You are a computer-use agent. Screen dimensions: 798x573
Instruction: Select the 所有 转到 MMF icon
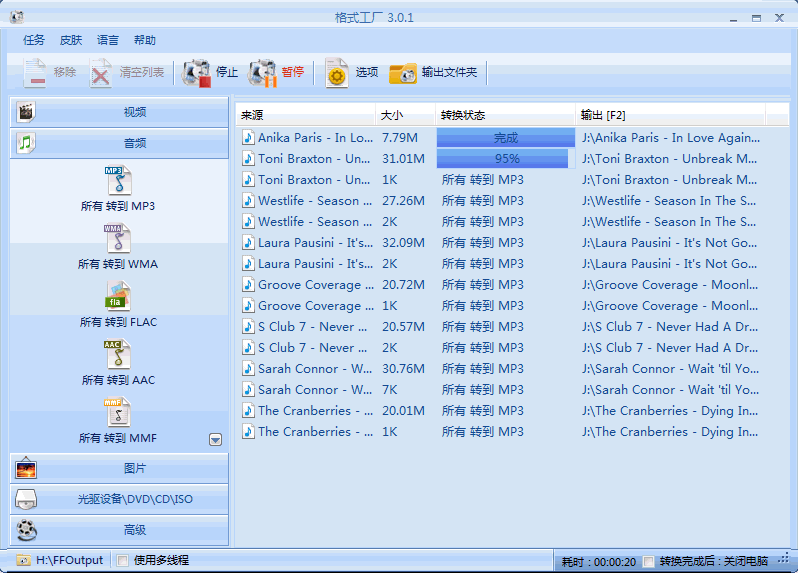click(x=118, y=412)
